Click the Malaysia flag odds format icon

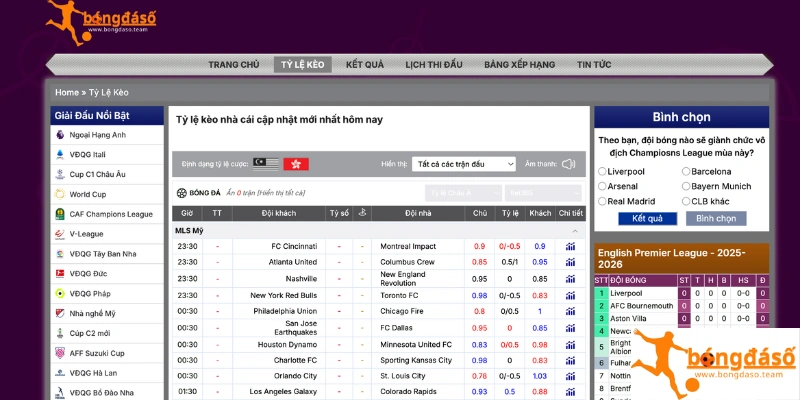tap(266, 163)
